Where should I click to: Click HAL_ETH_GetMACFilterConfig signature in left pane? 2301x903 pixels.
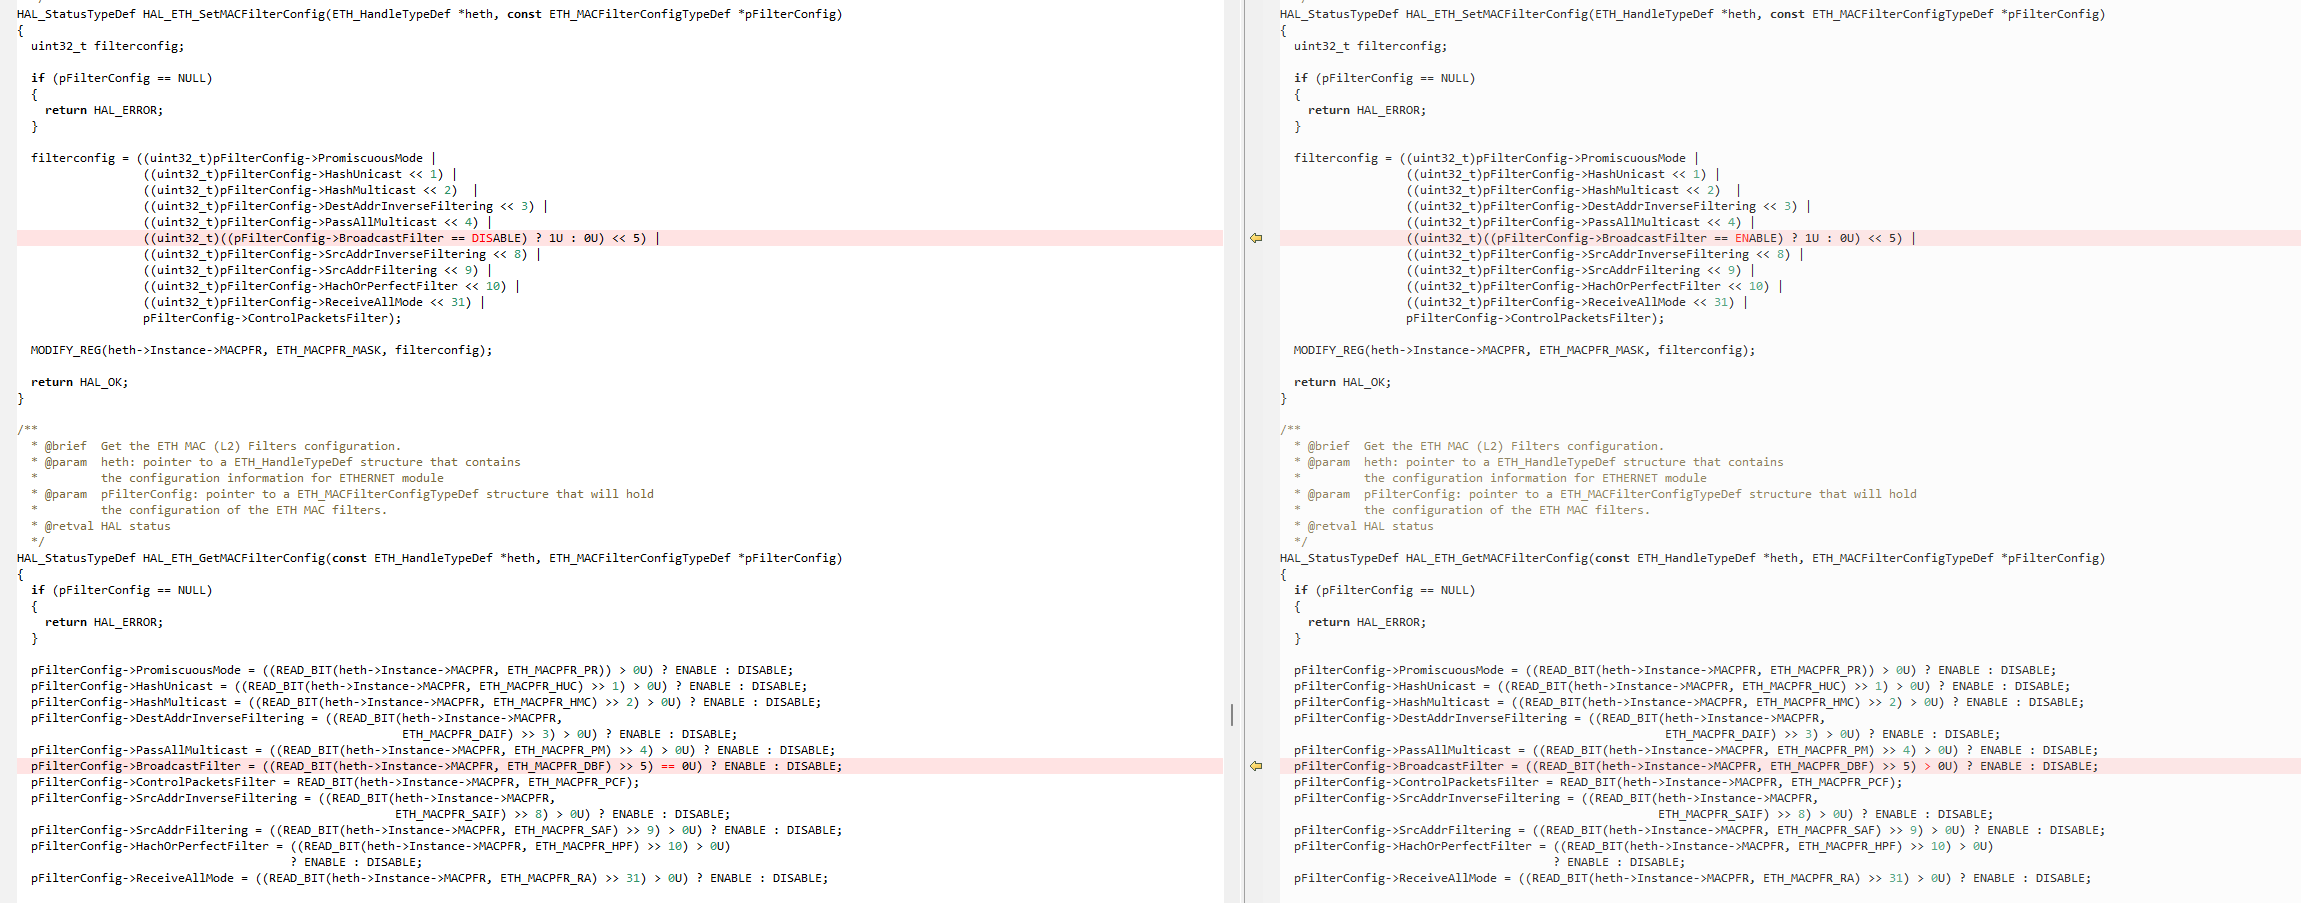click(429, 558)
